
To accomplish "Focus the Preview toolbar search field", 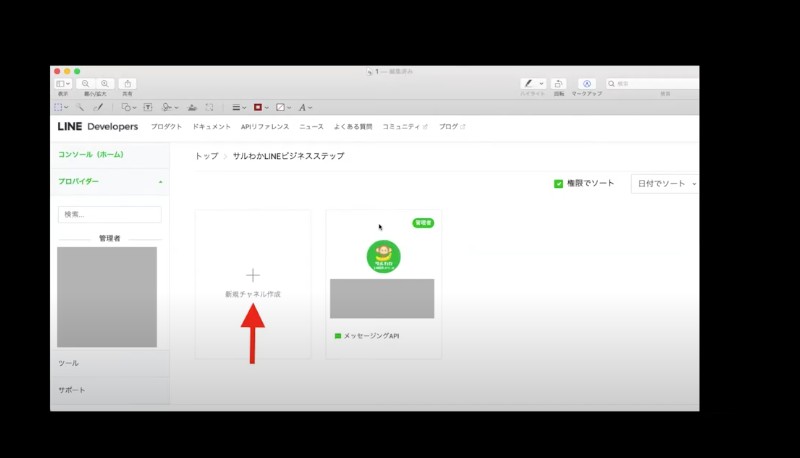I will (653, 84).
